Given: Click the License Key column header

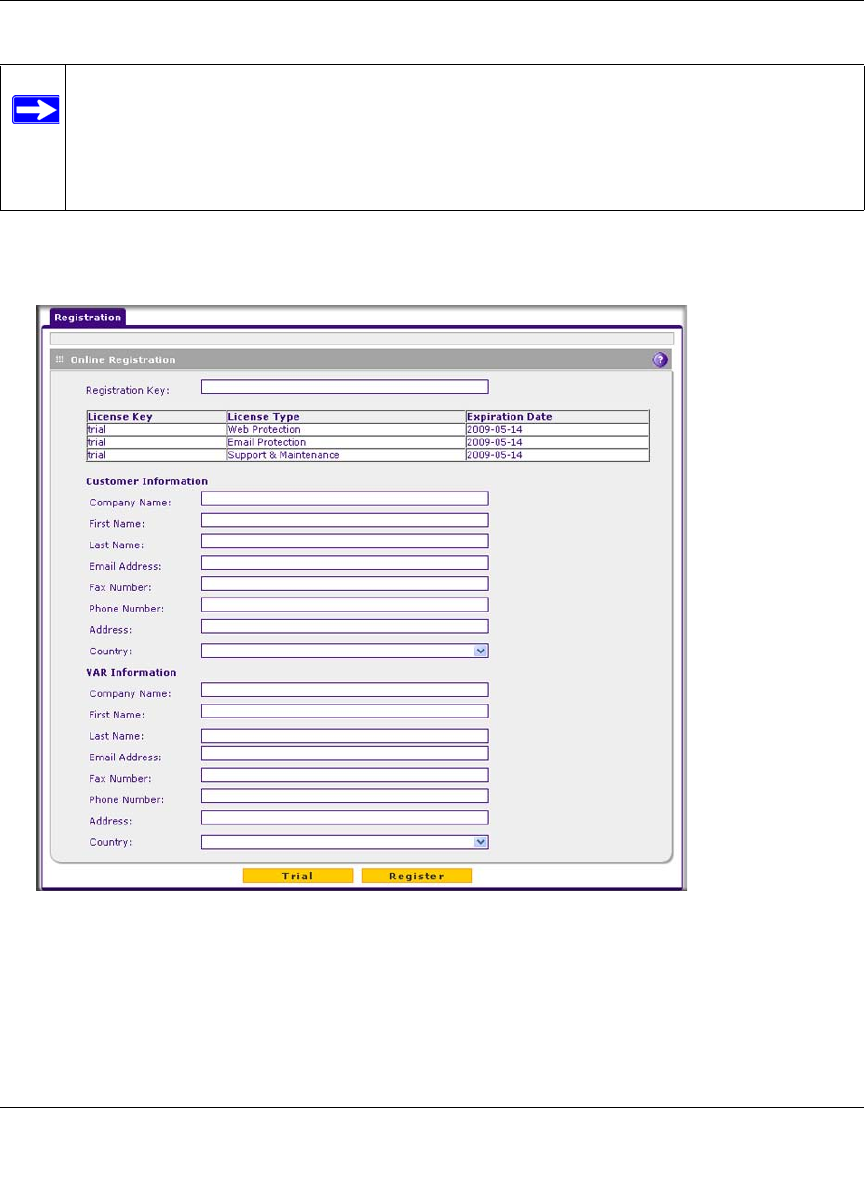Looking at the screenshot, I should (156, 417).
